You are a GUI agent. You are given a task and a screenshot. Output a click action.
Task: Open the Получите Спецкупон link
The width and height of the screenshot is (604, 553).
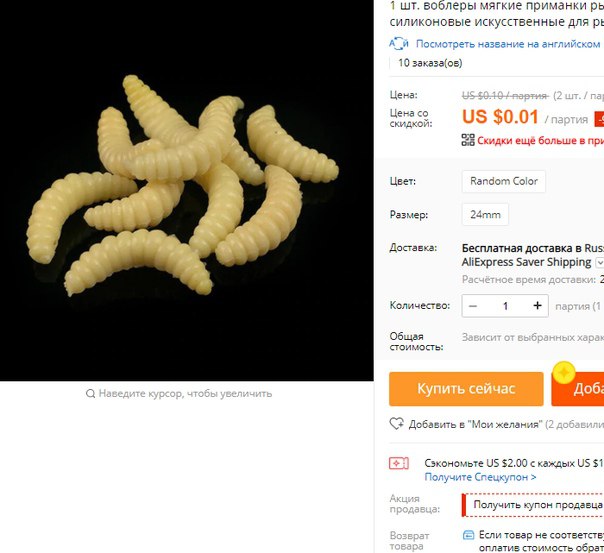480,477
